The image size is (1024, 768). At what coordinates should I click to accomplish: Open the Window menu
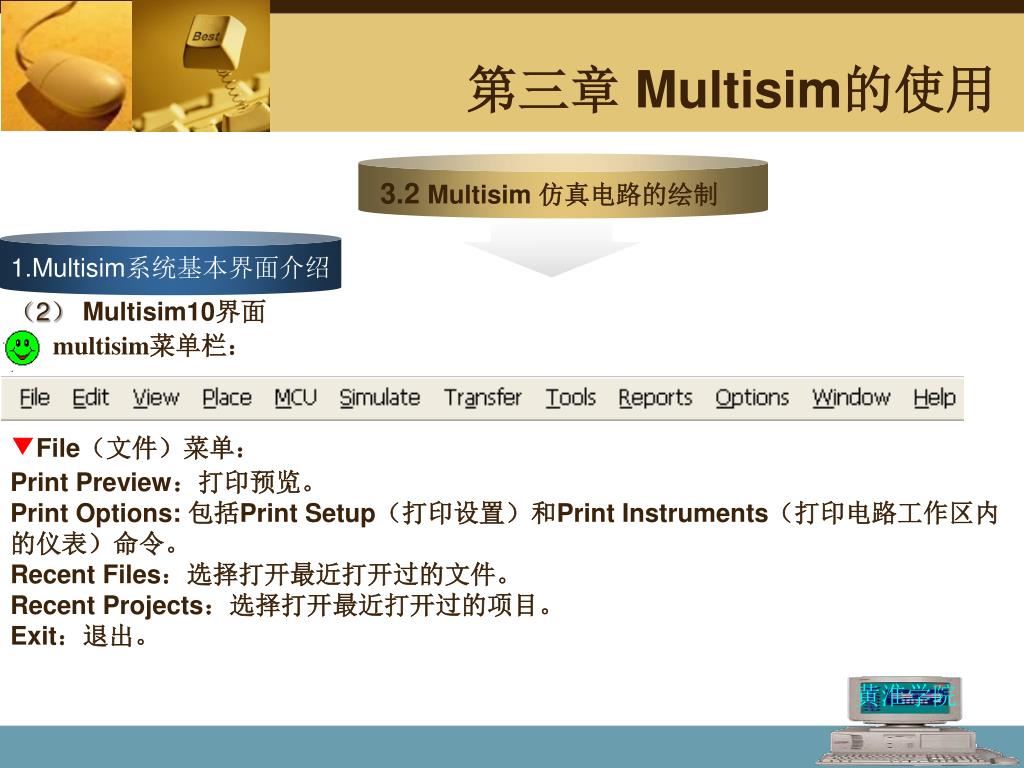(x=851, y=398)
